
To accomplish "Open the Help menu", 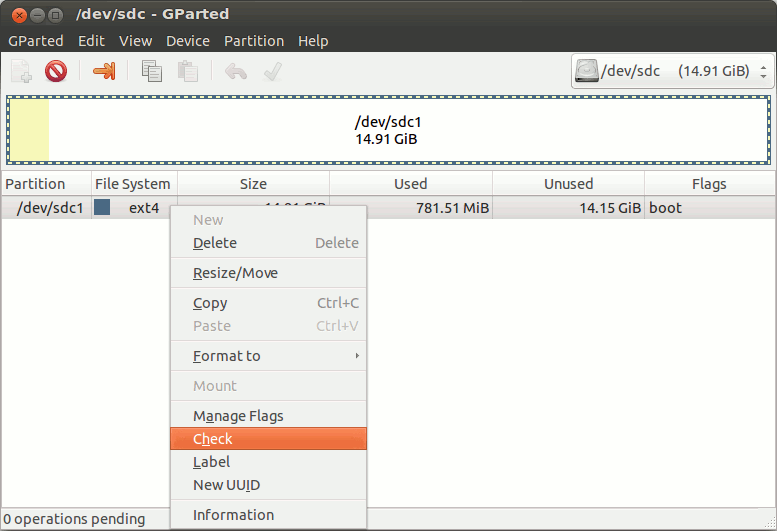I will (x=313, y=41).
